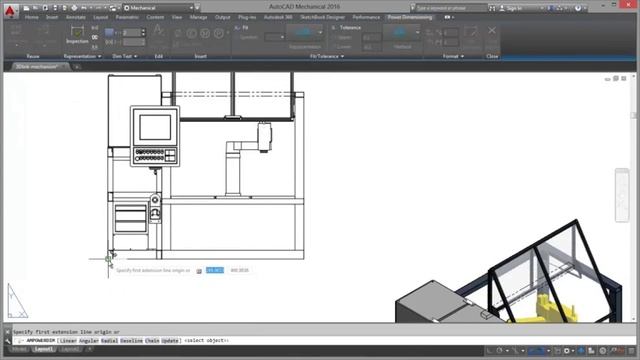
Task: Click the highlighted dynamic input coordinate field
Action: (x=215, y=270)
